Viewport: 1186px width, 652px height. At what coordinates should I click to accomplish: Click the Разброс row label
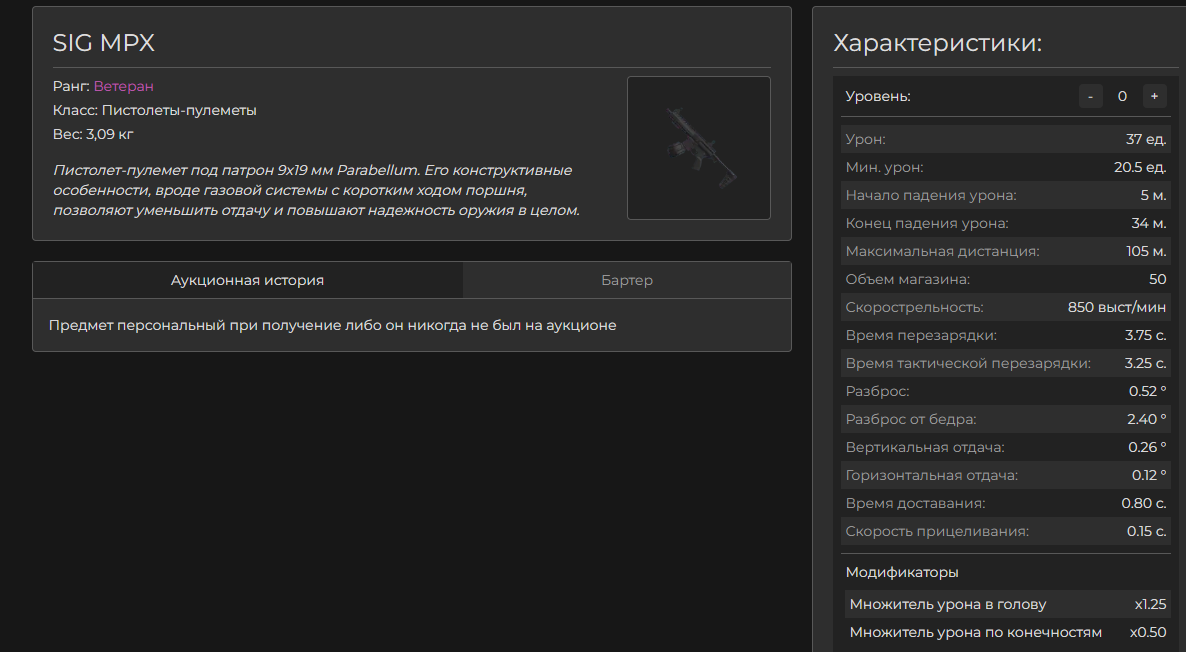click(x=877, y=391)
